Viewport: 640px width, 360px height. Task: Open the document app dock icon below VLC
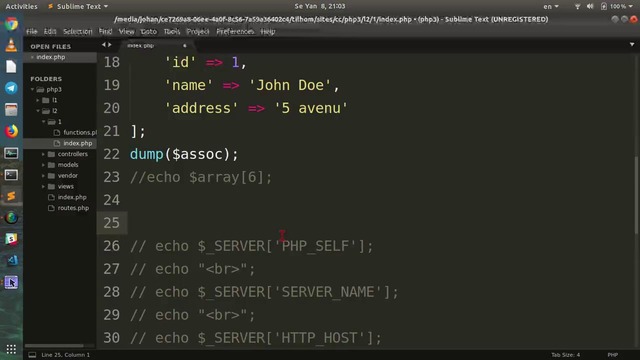11,67
